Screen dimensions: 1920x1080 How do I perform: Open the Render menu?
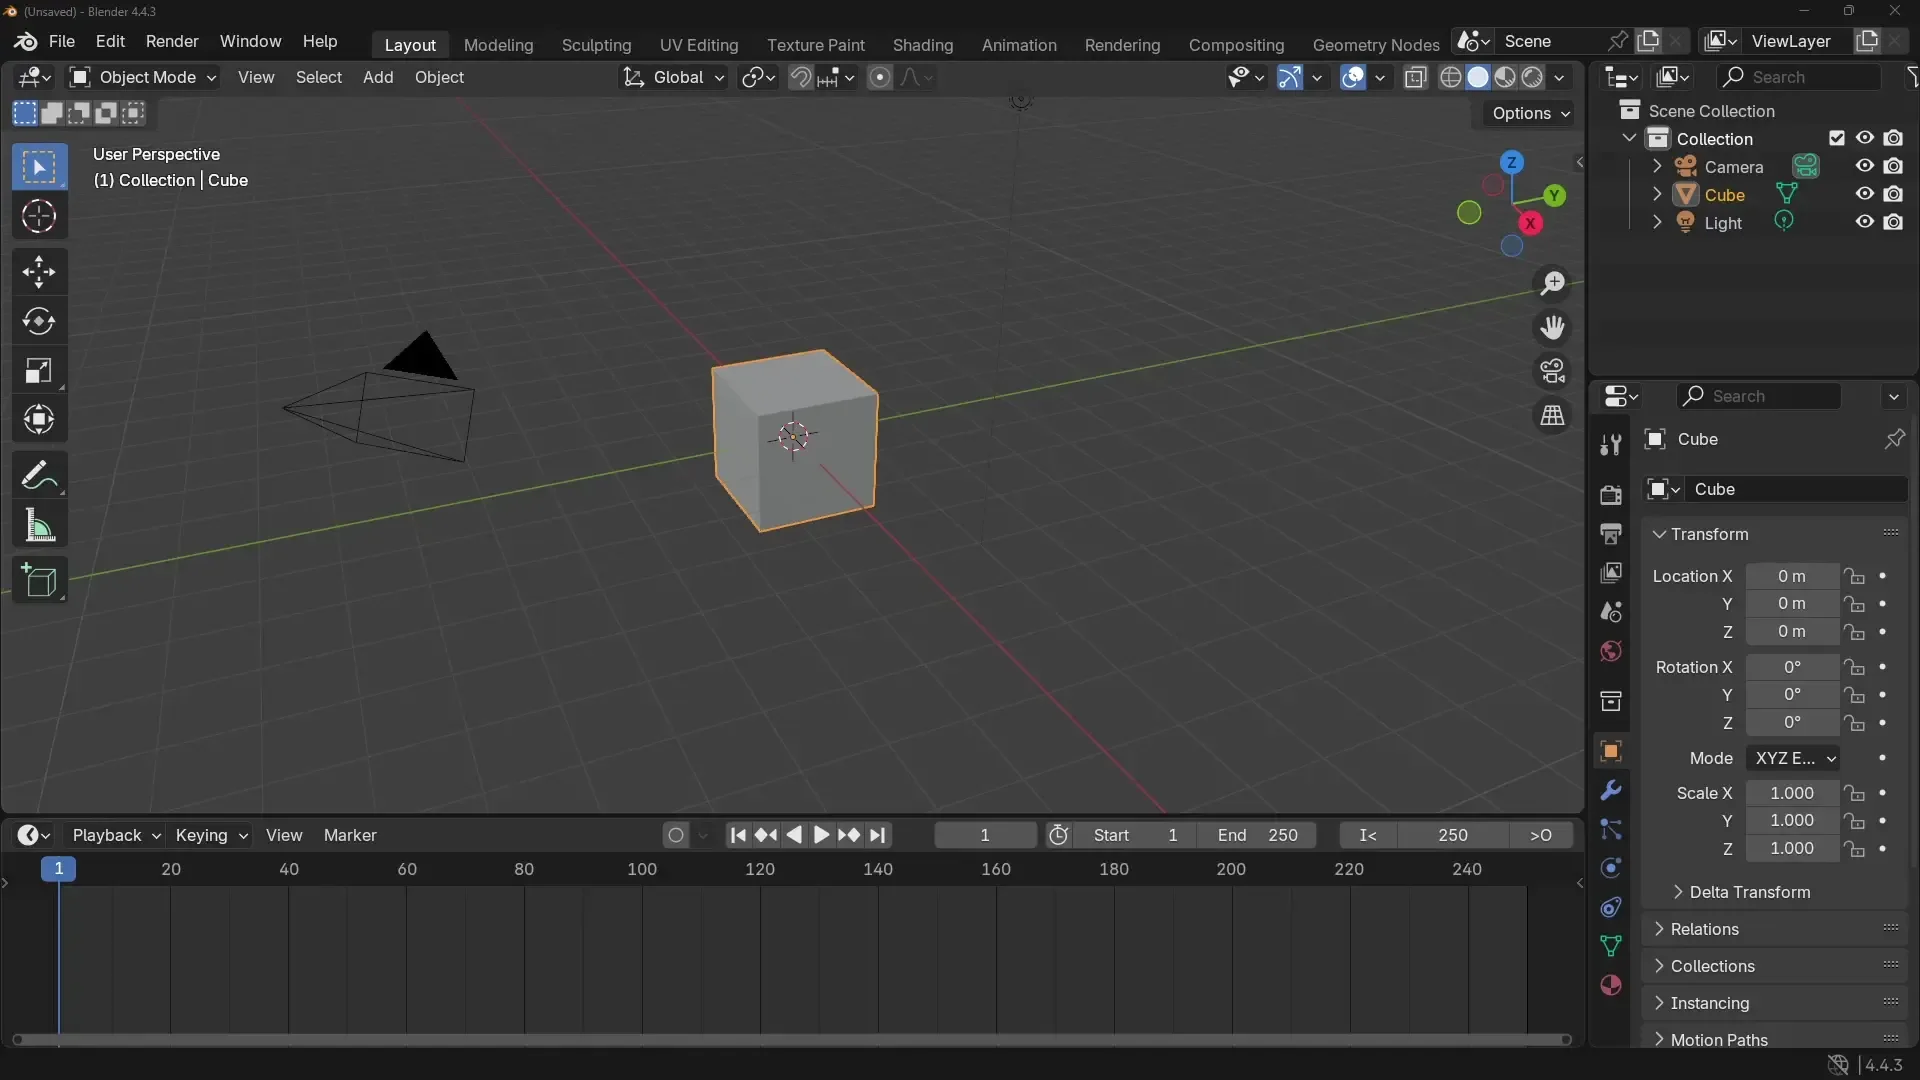[x=172, y=41]
